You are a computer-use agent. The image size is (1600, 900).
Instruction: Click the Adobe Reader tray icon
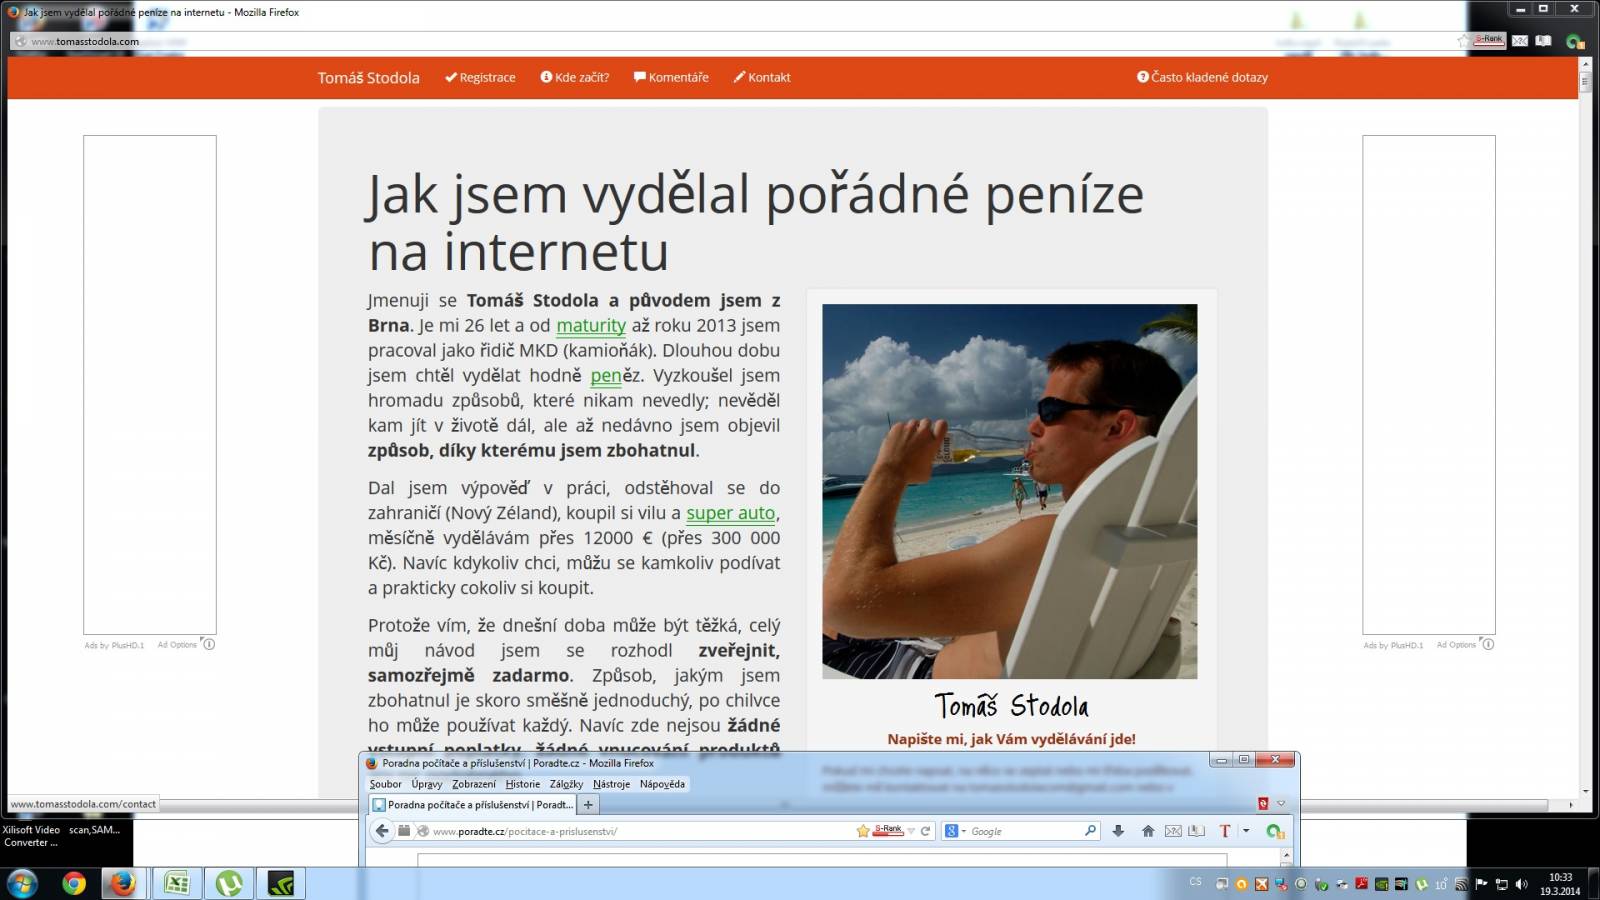1361,884
